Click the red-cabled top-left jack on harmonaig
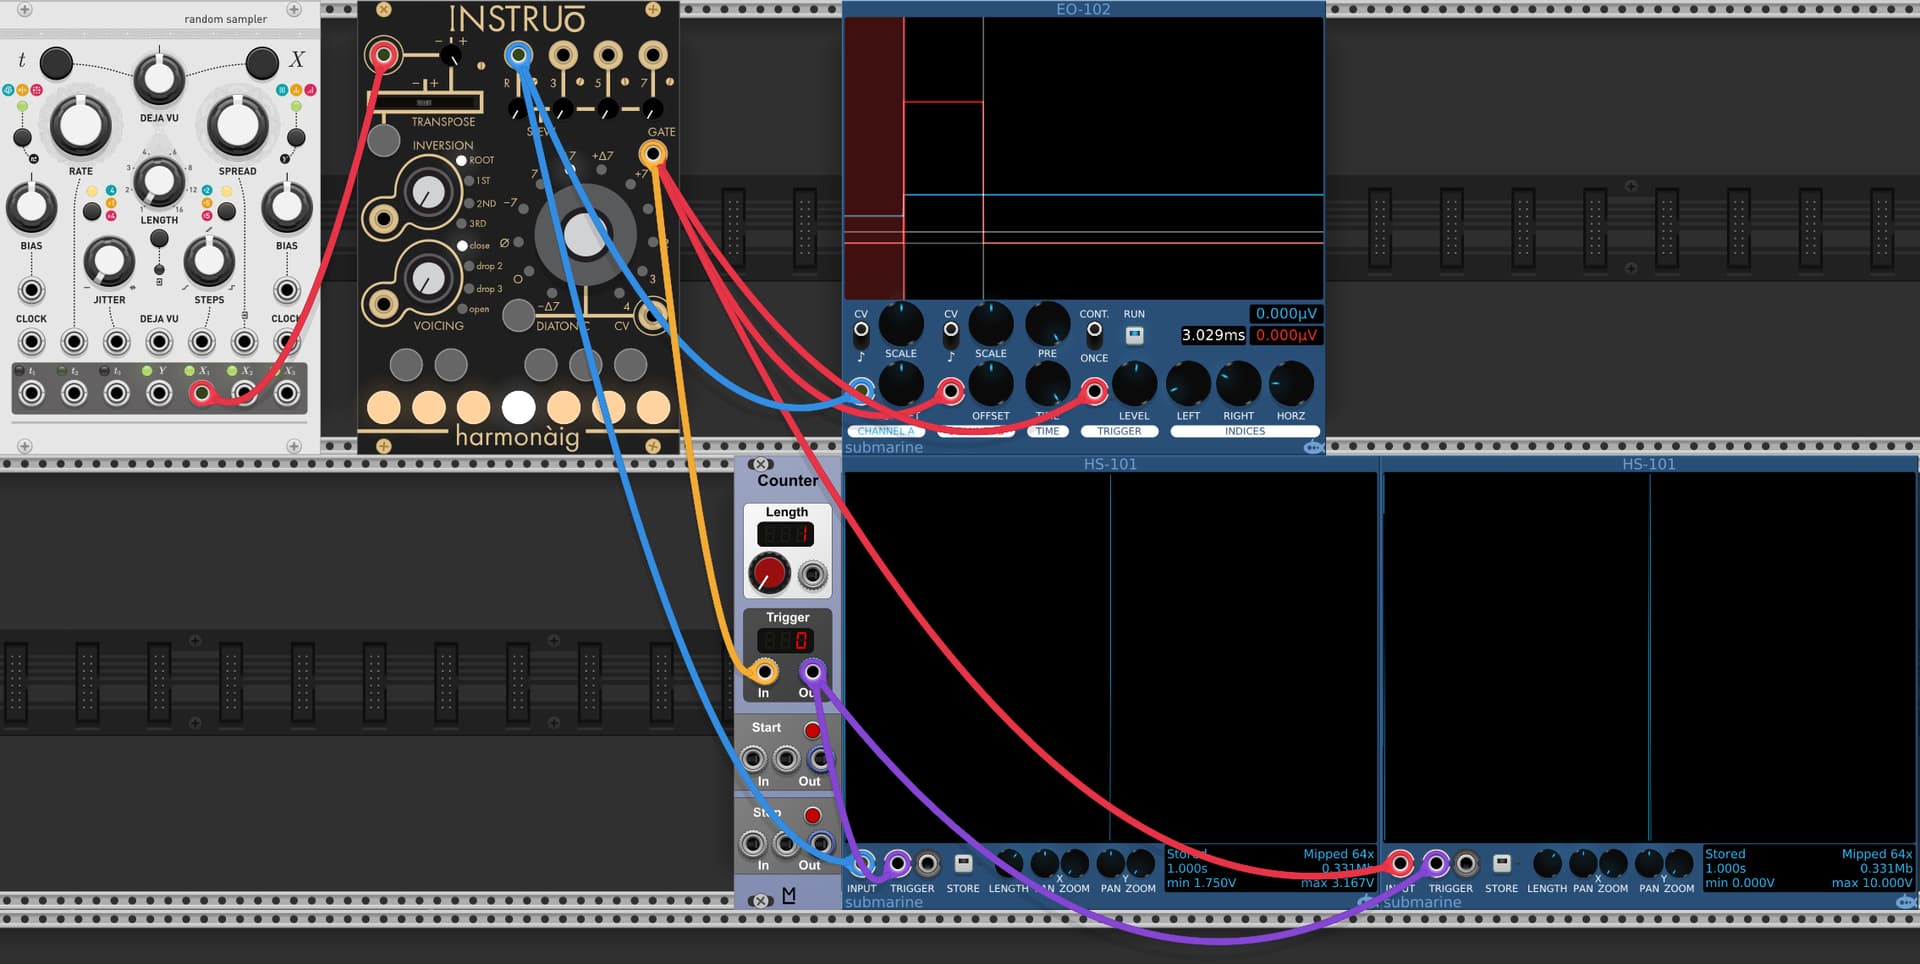This screenshot has height=964, width=1920. point(383,54)
